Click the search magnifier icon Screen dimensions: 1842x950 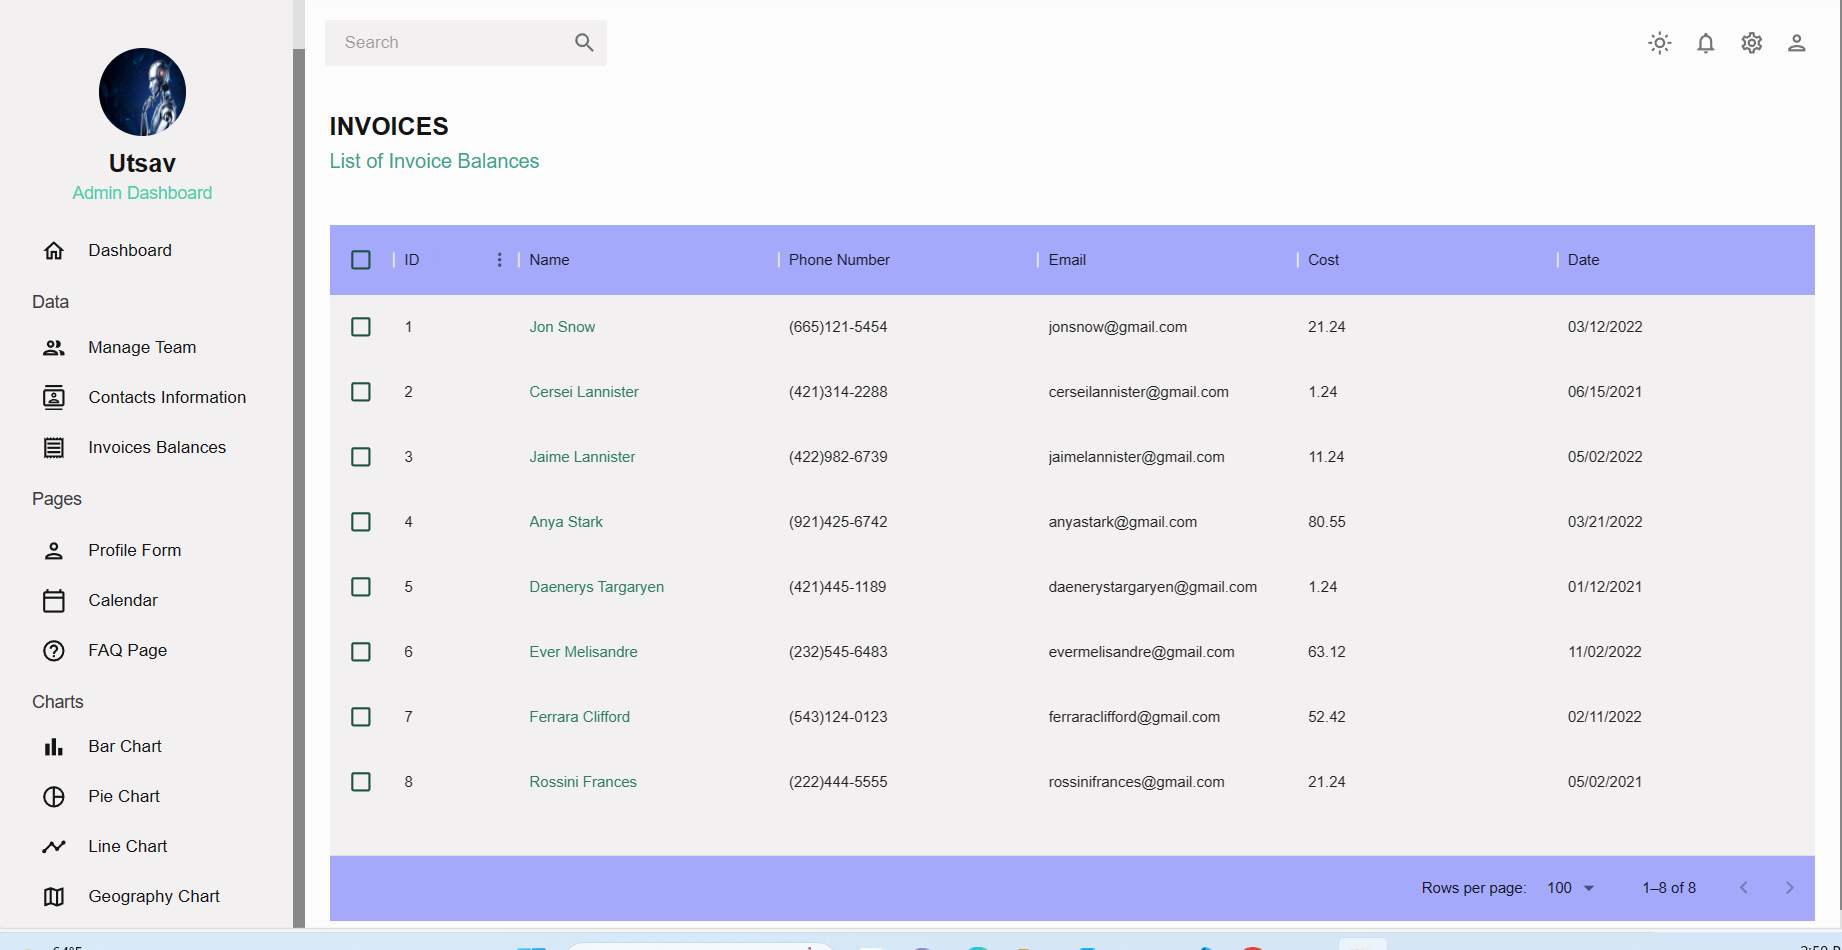coord(584,43)
